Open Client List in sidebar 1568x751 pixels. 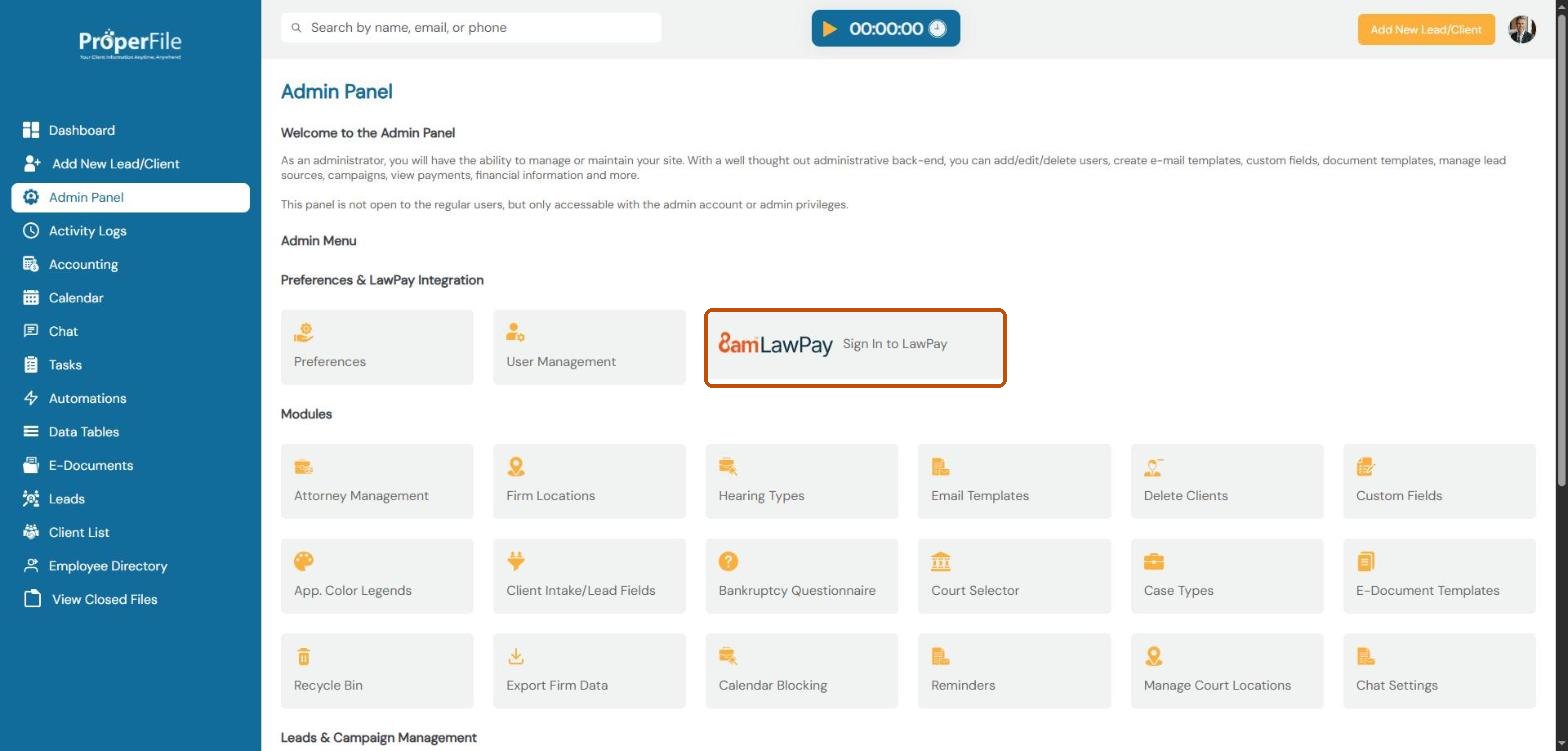pos(130,532)
